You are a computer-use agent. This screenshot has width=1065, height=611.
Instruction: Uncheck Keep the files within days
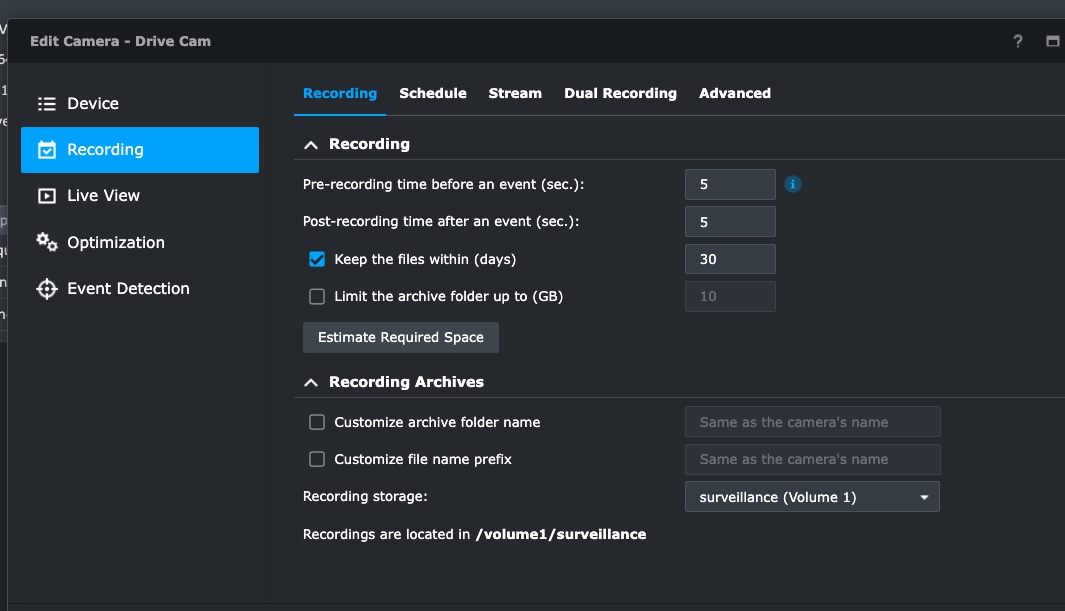317,258
